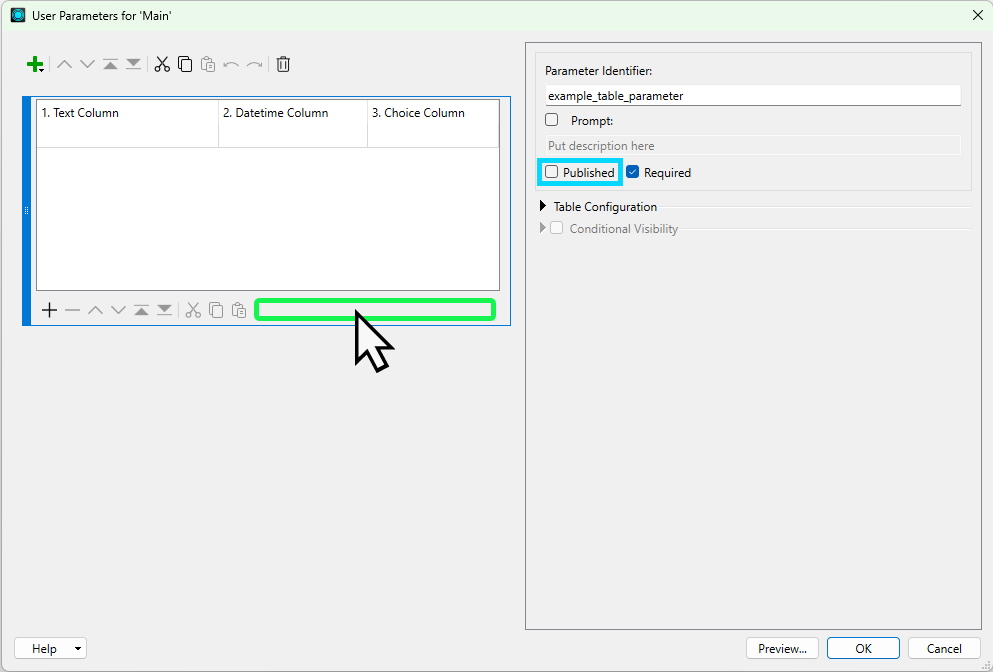Enable the Published checkbox
993x672 pixels.
[x=552, y=172]
